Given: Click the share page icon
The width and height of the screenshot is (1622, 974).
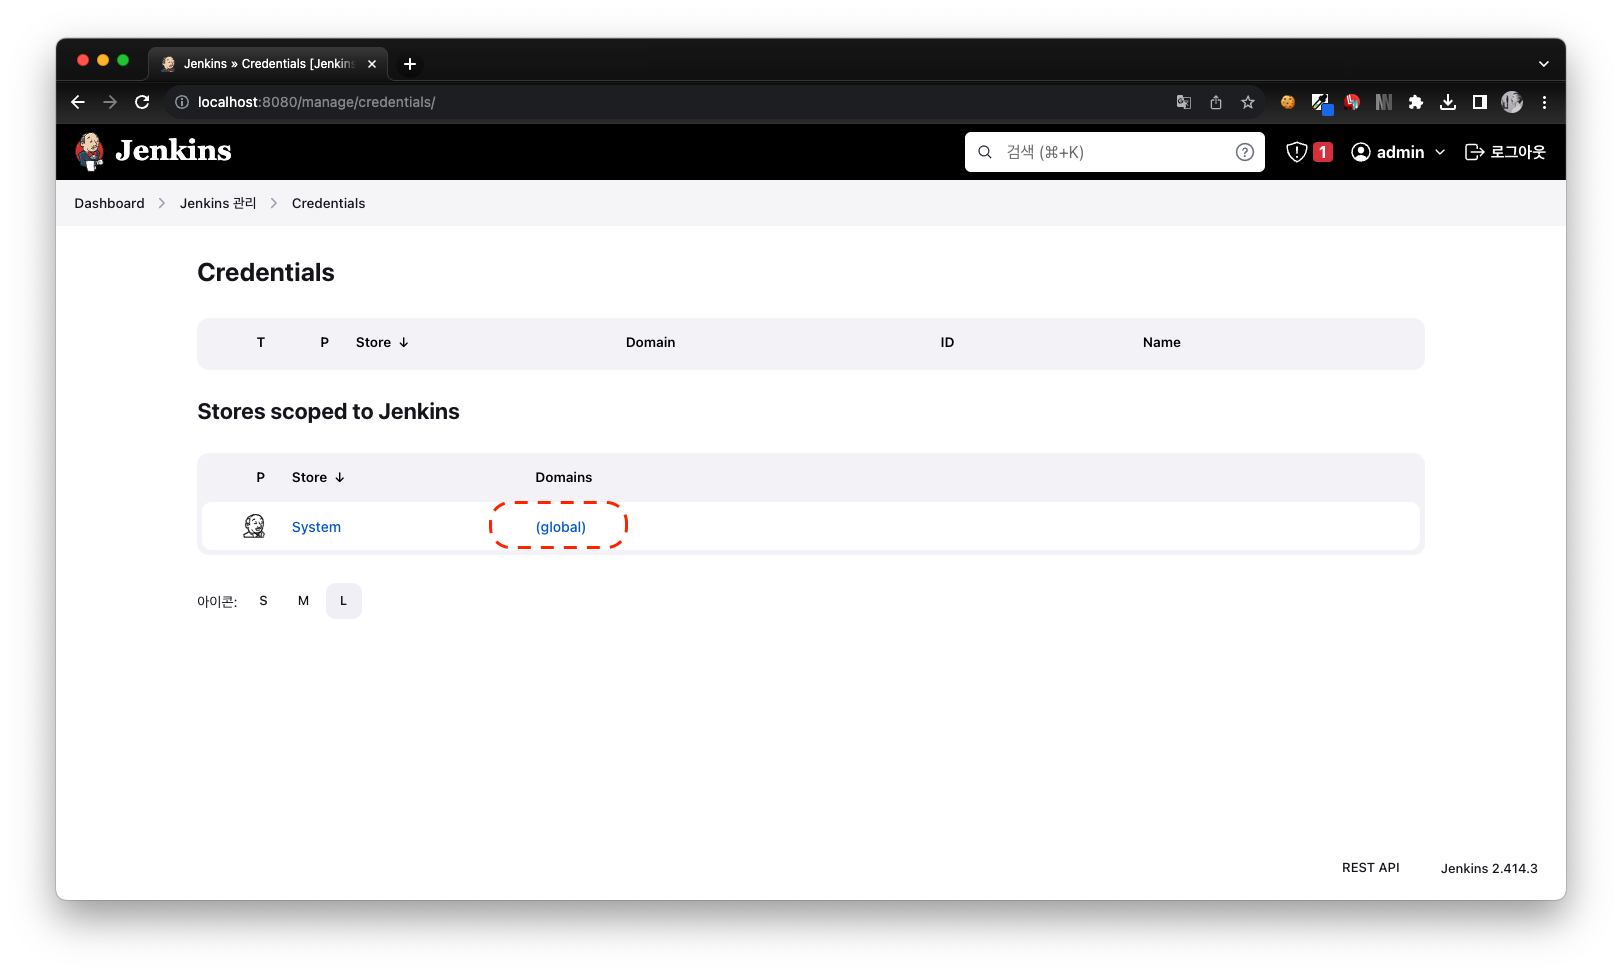Looking at the screenshot, I should click(1216, 102).
